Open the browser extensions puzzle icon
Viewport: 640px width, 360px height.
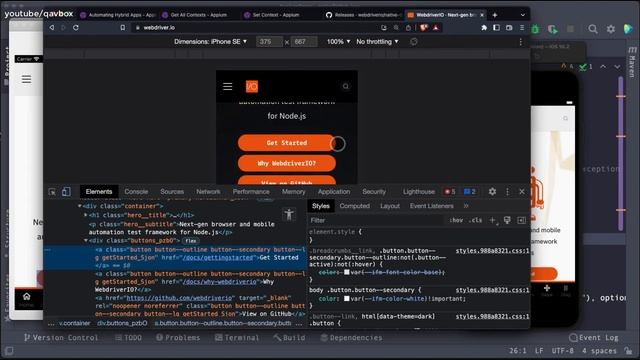click(x=484, y=27)
